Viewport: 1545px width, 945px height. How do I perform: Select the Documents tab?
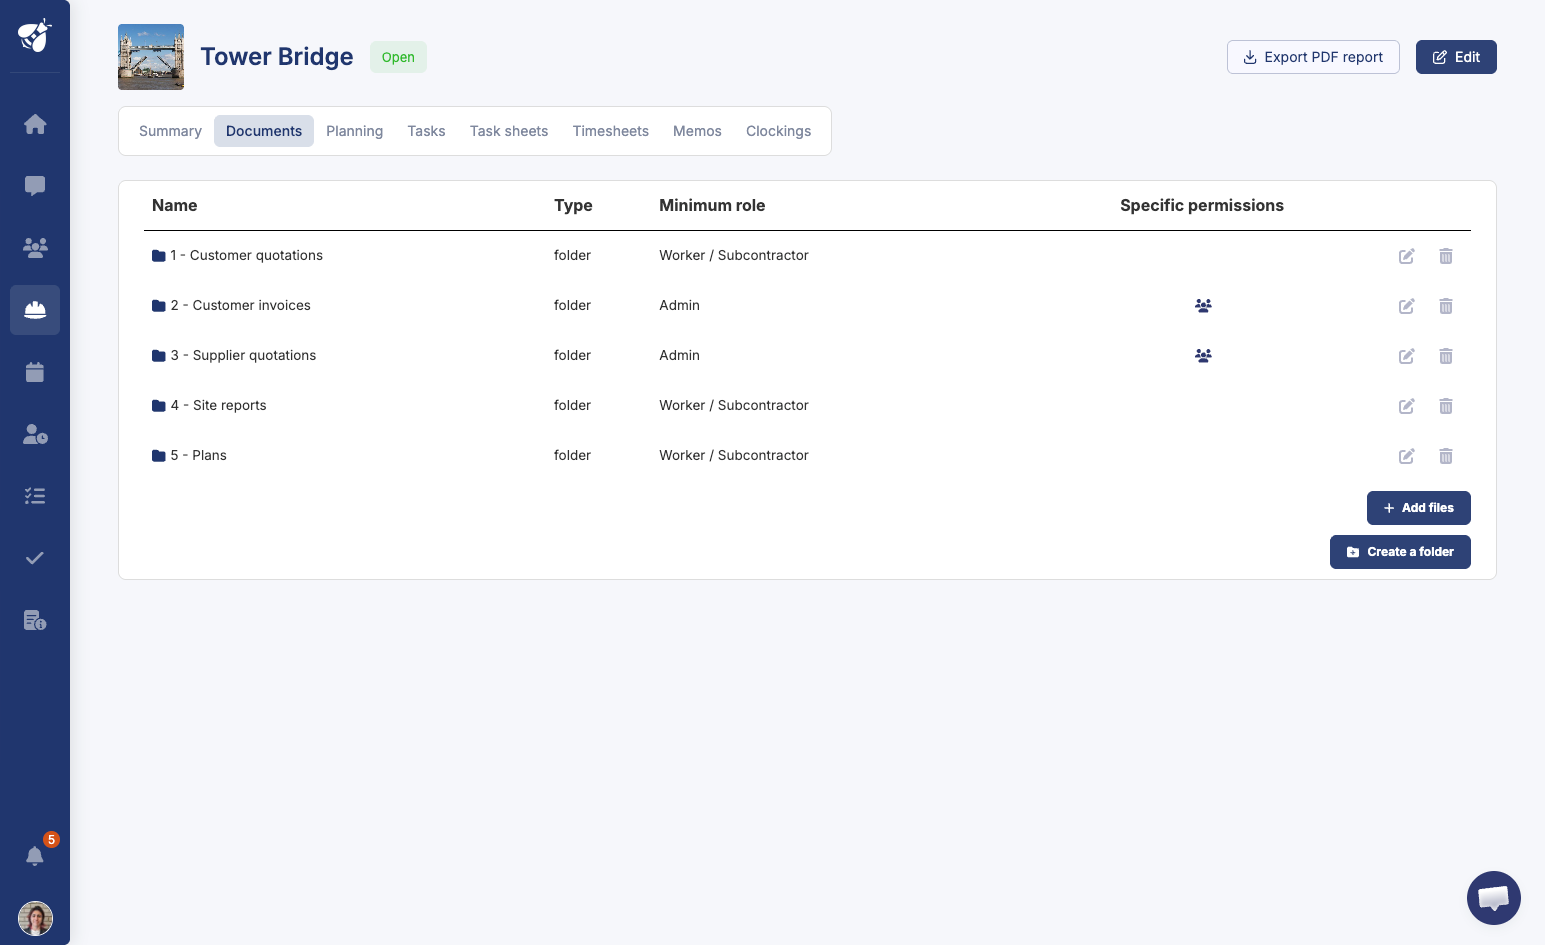(264, 131)
